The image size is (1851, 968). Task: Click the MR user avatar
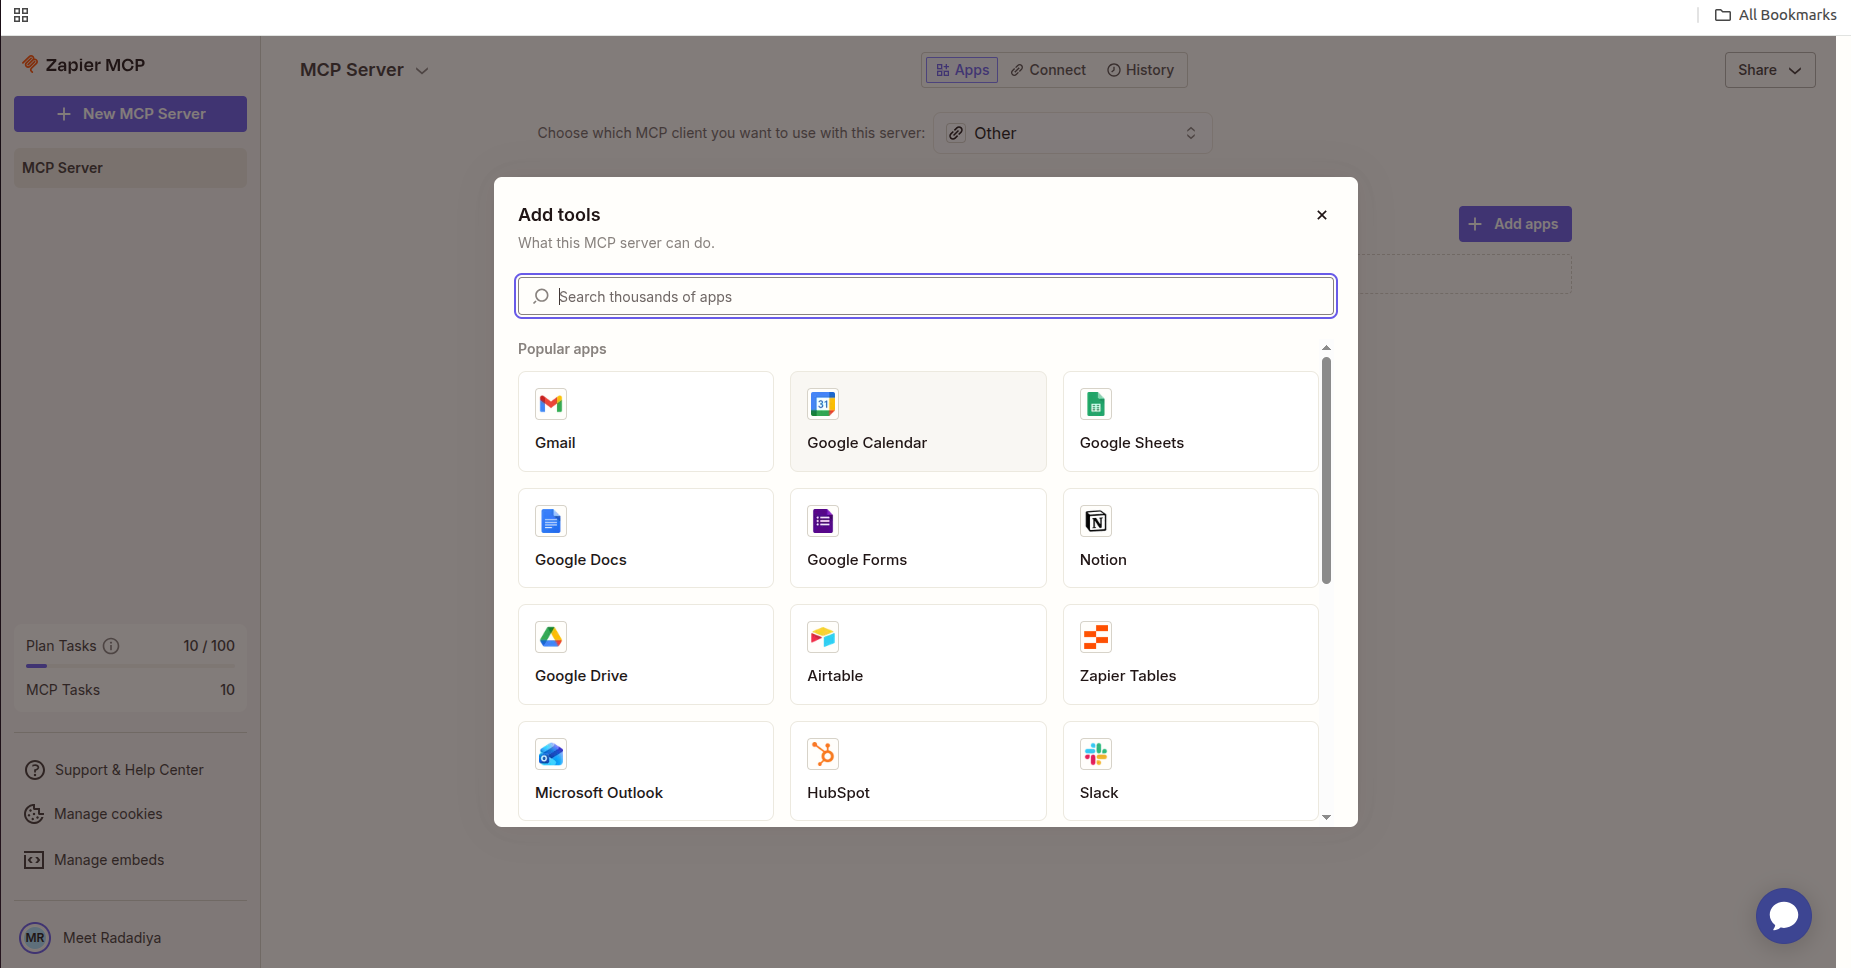click(x=35, y=938)
